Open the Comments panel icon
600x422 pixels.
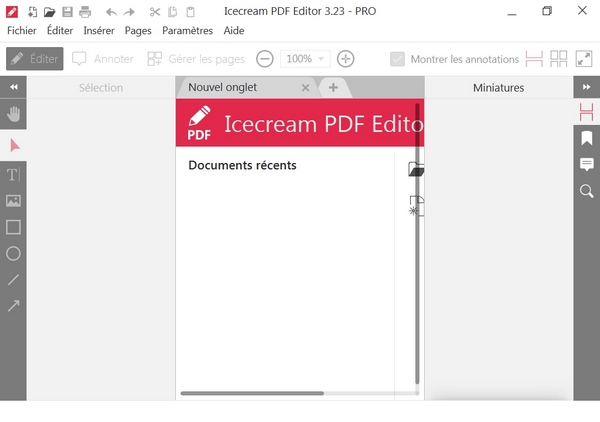587,165
